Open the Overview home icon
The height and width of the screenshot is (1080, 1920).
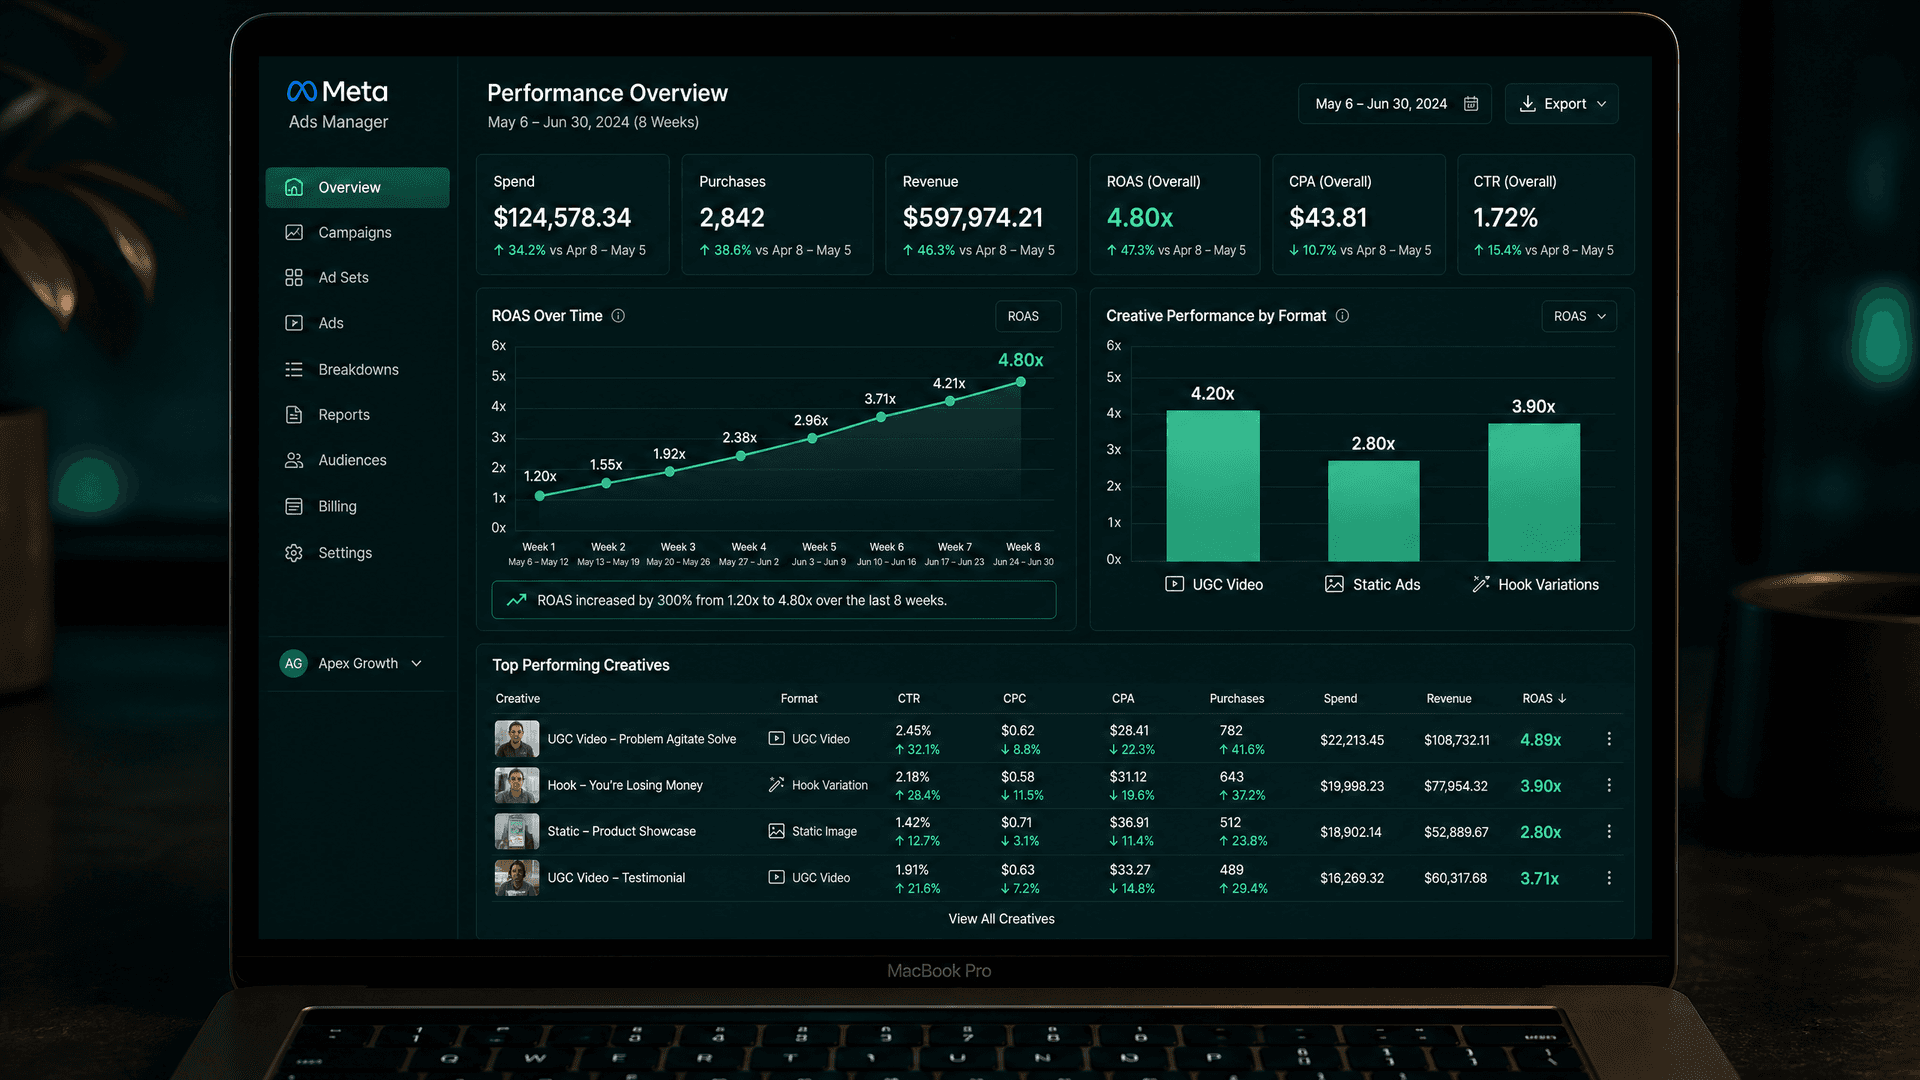294,187
